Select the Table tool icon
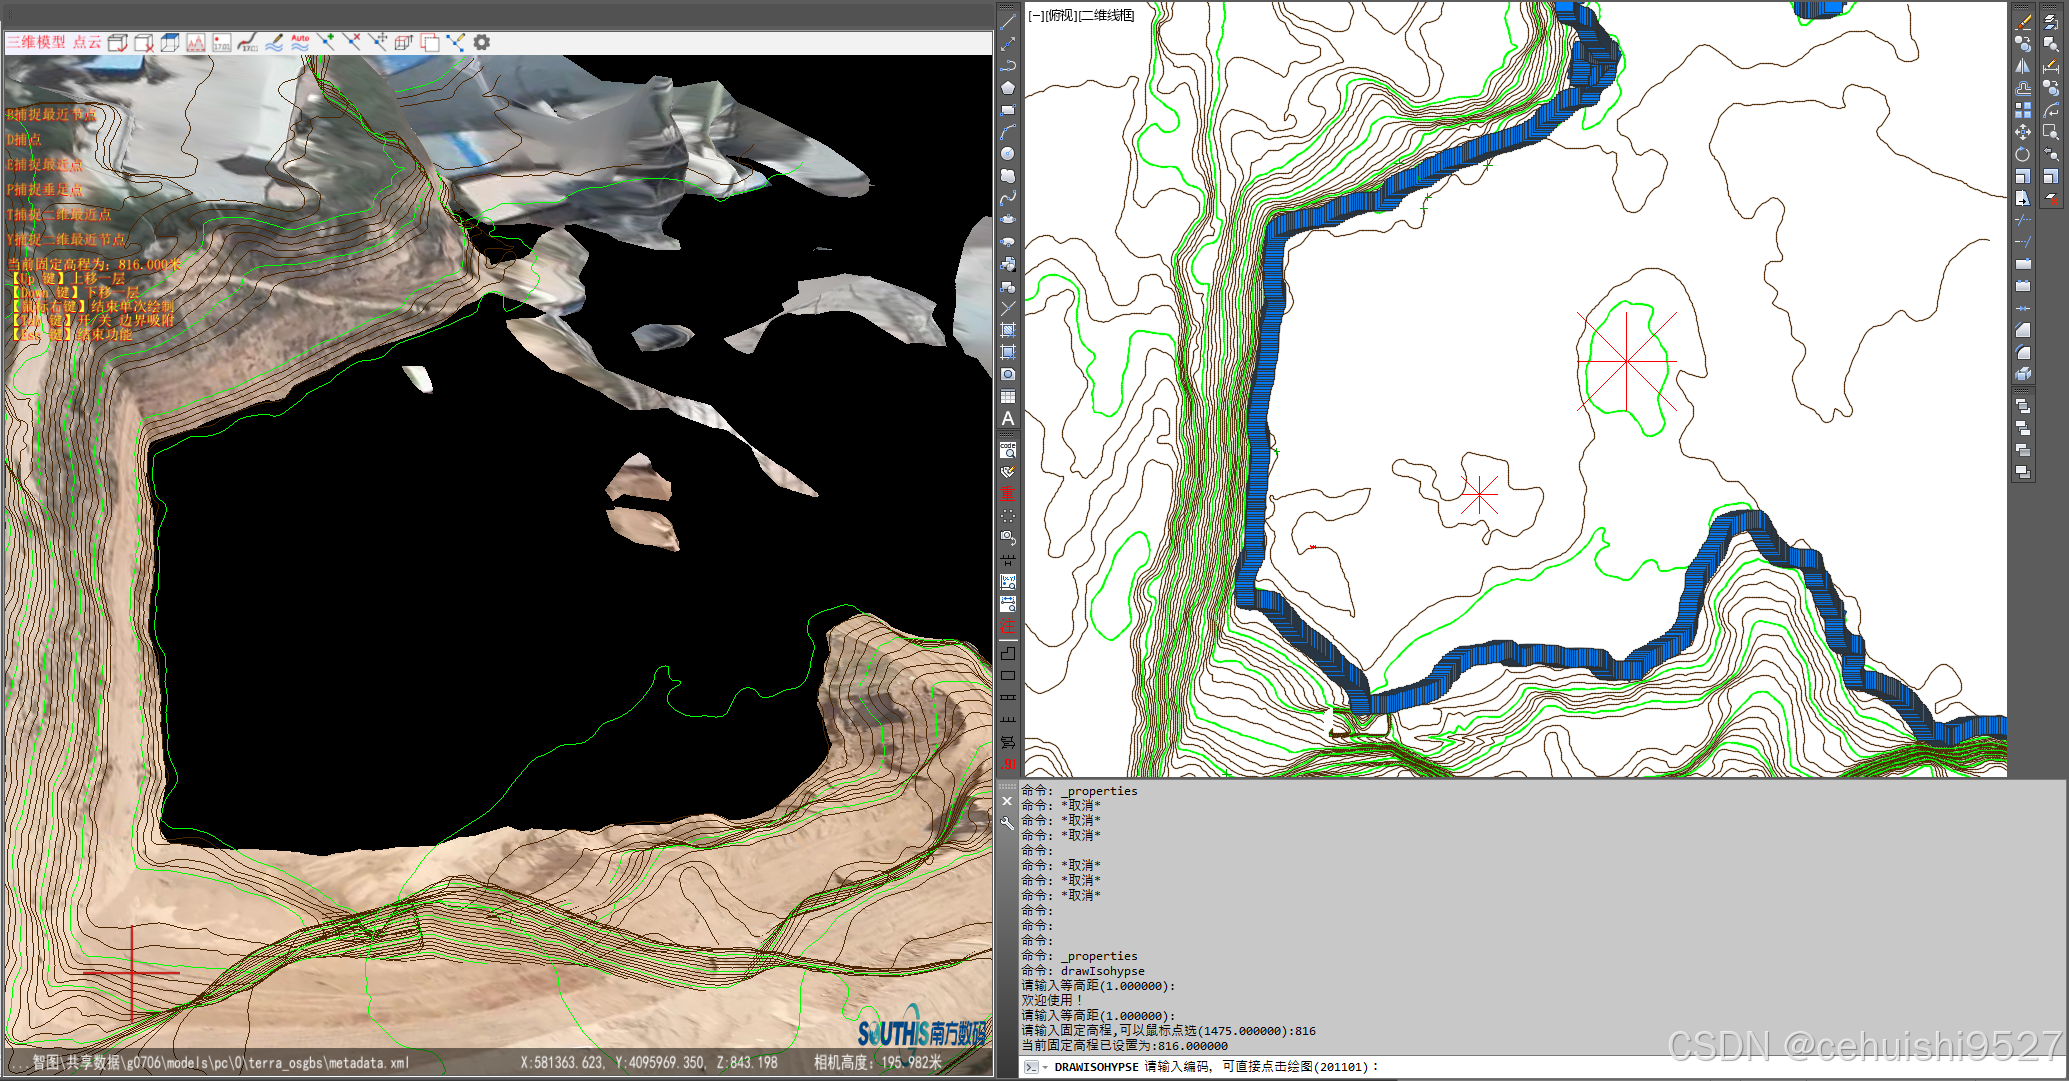This screenshot has width=2069, height=1081. [x=1008, y=396]
